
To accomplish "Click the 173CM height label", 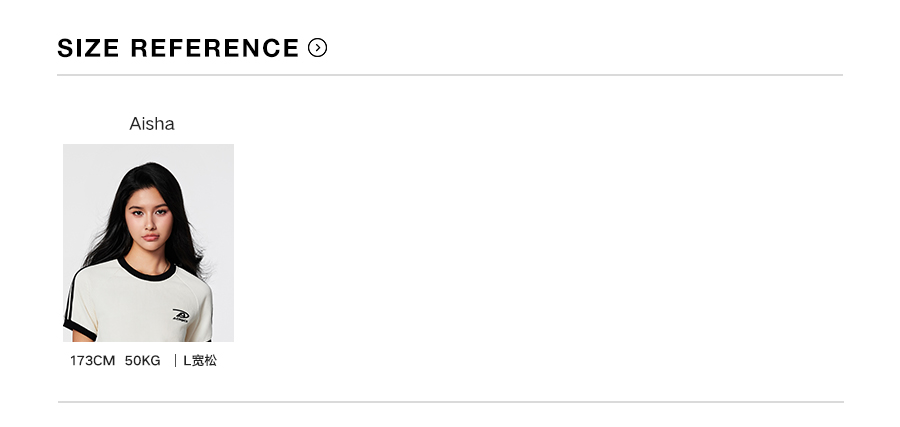I will (x=92, y=360).
